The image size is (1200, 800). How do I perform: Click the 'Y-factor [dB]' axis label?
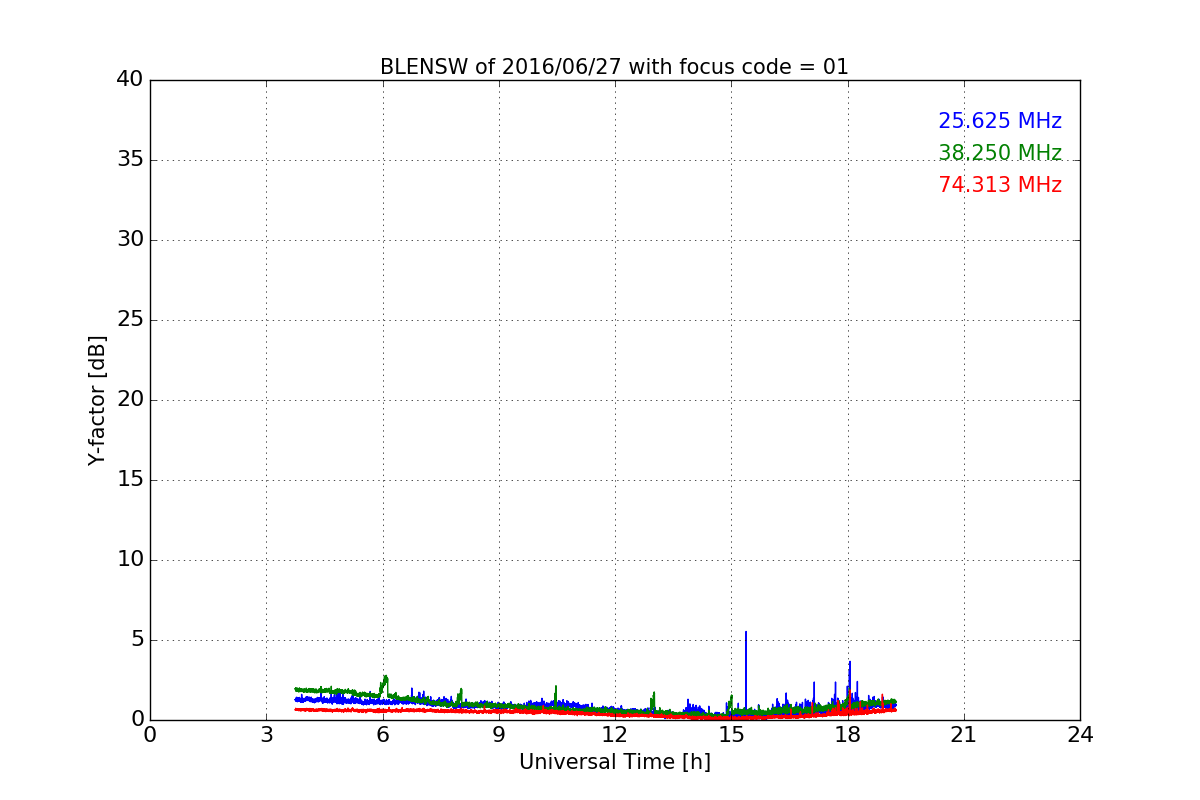(x=97, y=400)
